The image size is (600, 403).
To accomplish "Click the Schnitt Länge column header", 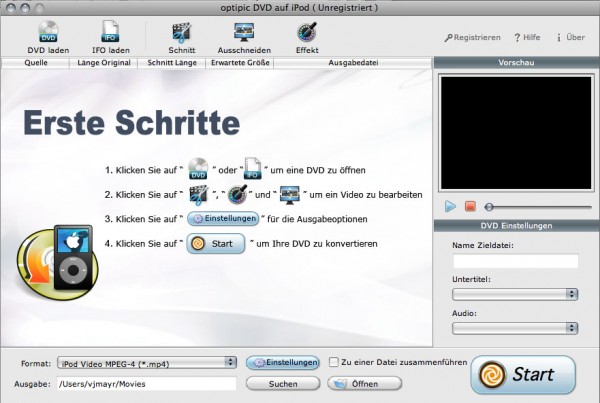I will point(172,63).
